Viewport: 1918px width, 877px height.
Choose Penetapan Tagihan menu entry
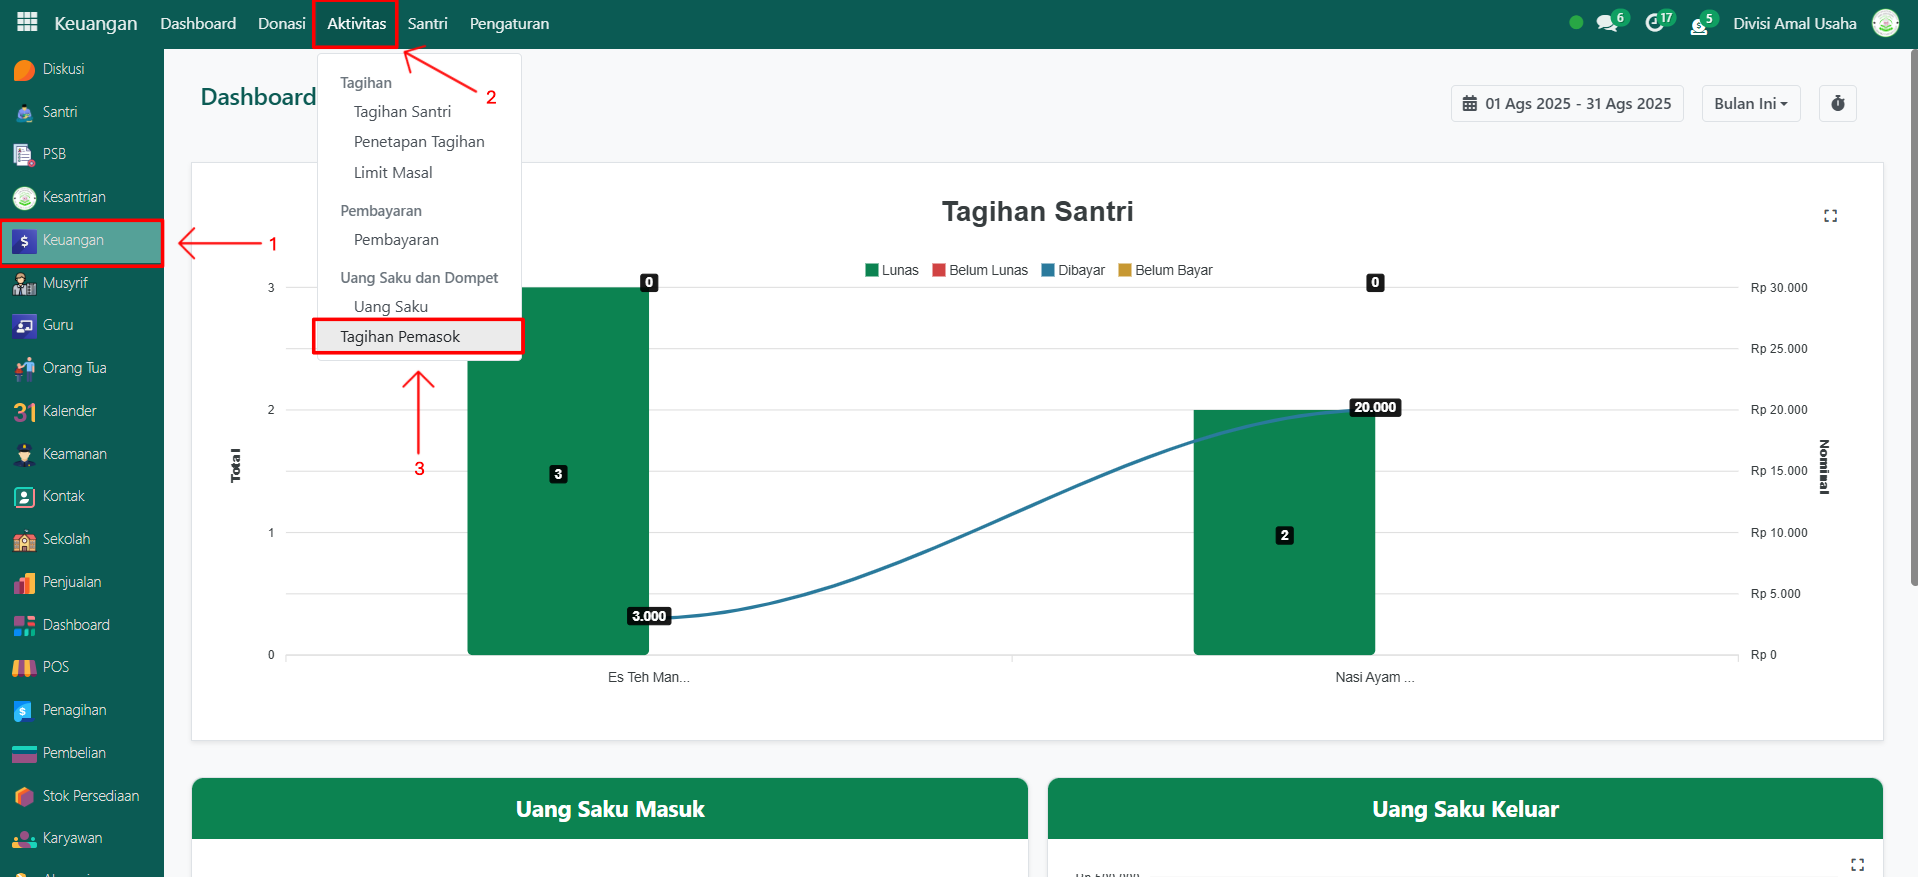point(419,142)
